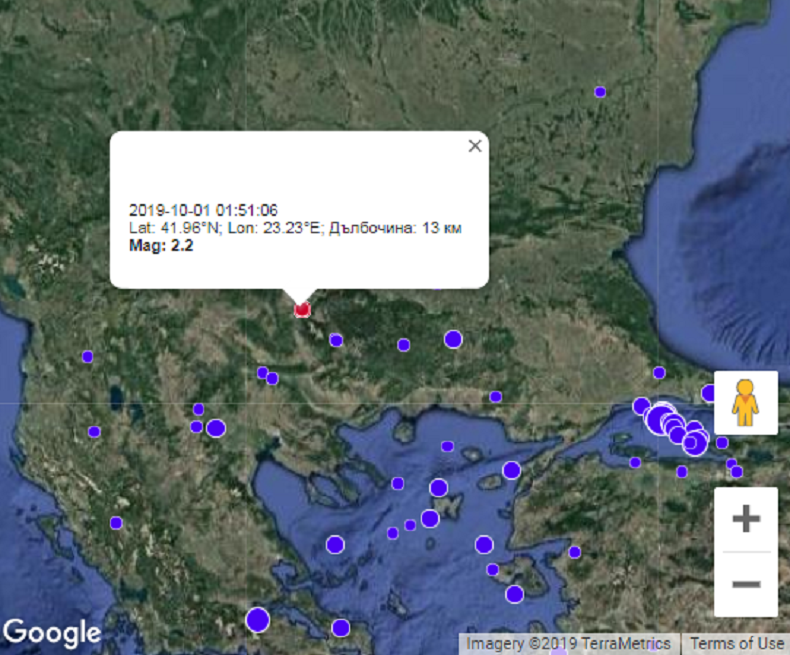Click the earthquake timestamp 2019-10-01 01:51:06
The height and width of the screenshot is (655, 790).
(203, 210)
